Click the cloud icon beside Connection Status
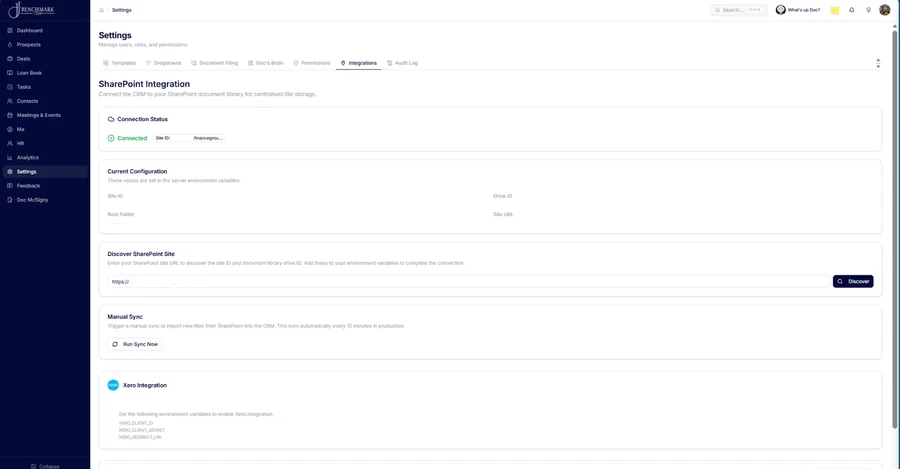900x469 pixels. pos(111,119)
